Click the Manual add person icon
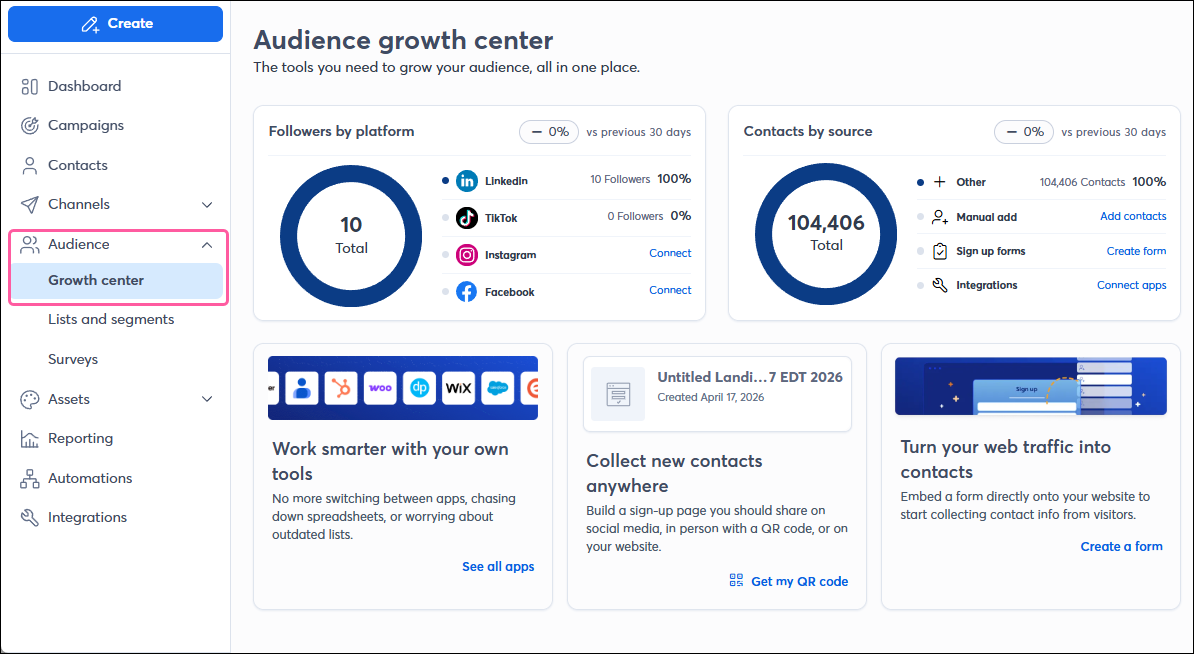 pos(940,217)
